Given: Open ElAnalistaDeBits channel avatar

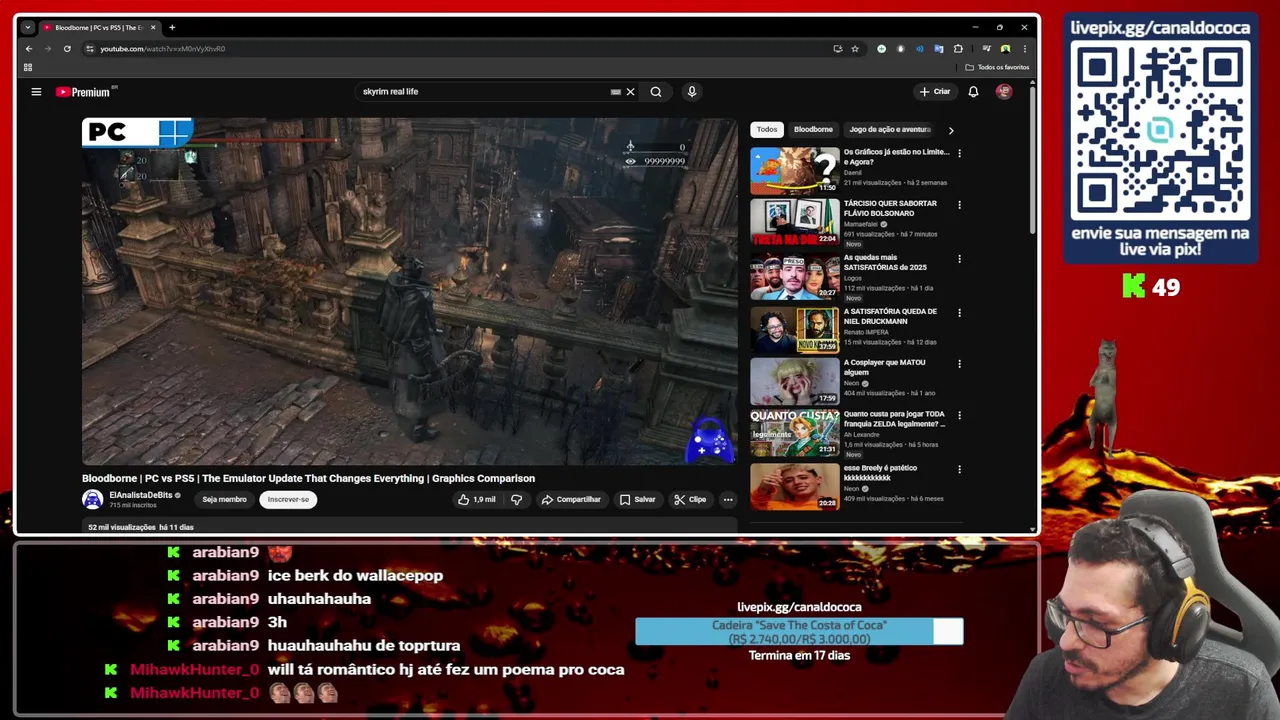Looking at the screenshot, I should point(93,499).
